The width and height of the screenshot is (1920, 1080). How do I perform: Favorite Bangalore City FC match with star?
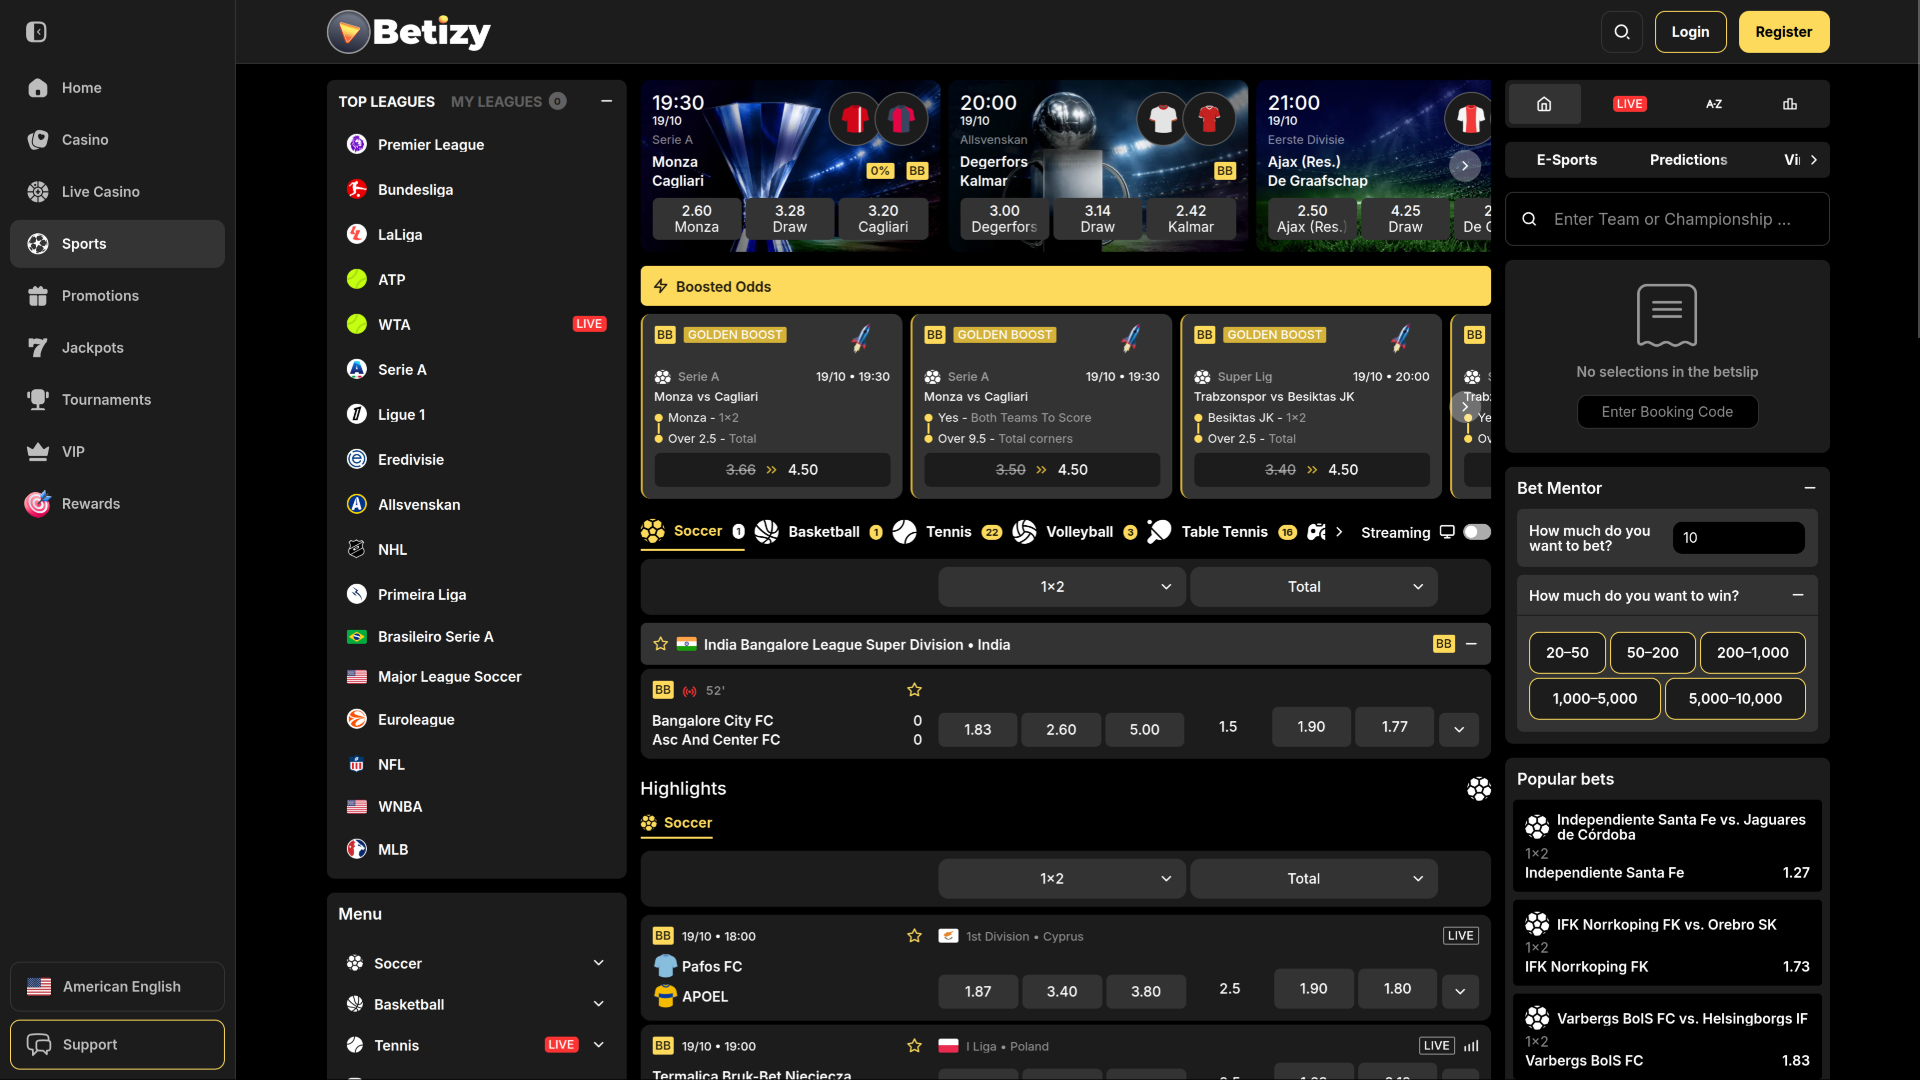click(914, 690)
